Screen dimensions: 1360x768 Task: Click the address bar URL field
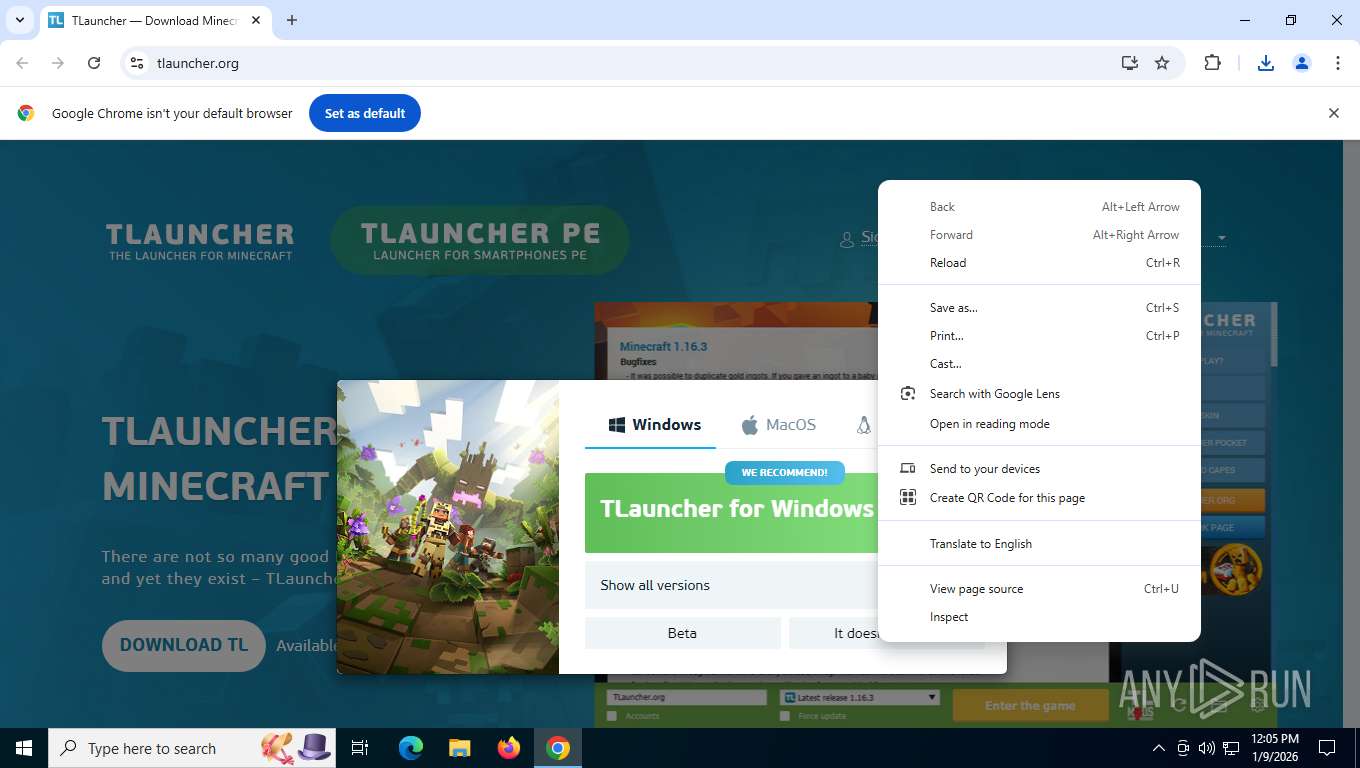[x=630, y=63]
